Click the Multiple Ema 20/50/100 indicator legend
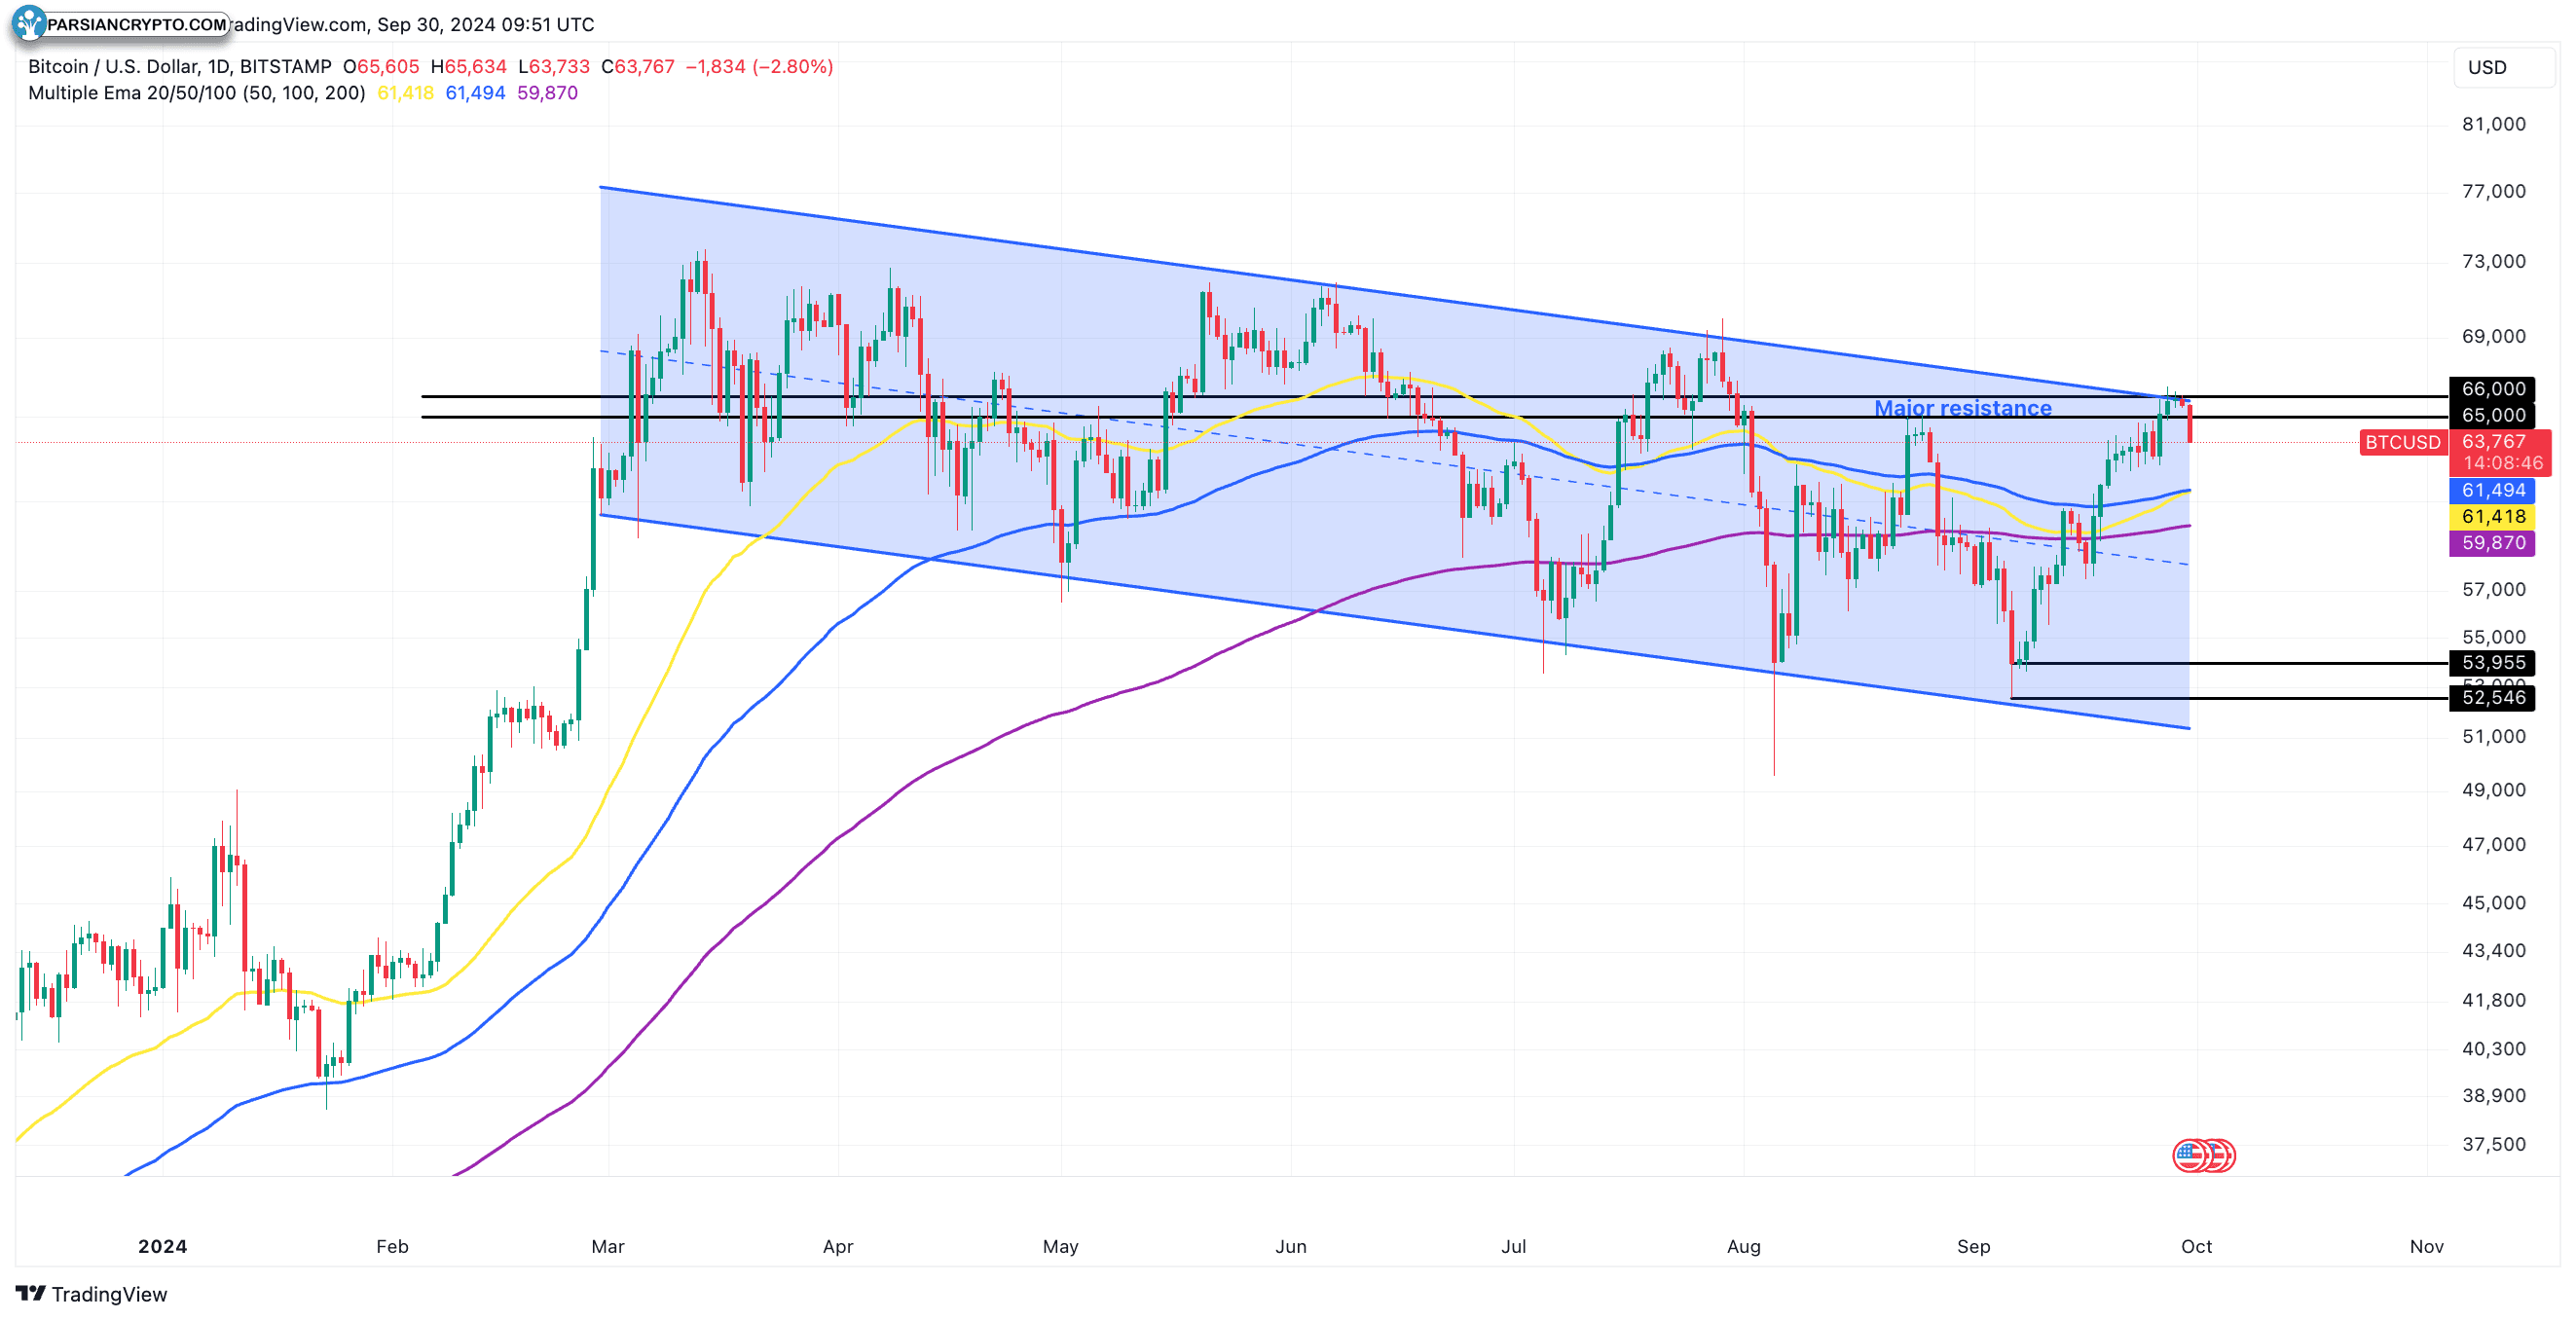Screen dimensions: 2576x1321 click(x=197, y=93)
